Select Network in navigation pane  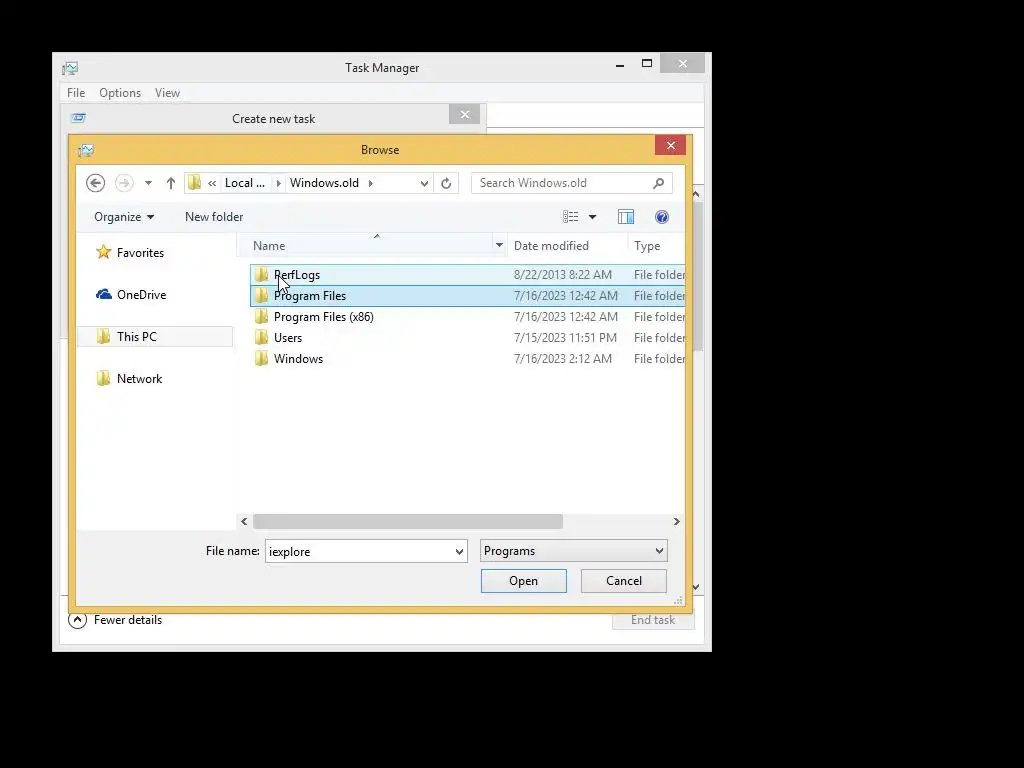(139, 379)
